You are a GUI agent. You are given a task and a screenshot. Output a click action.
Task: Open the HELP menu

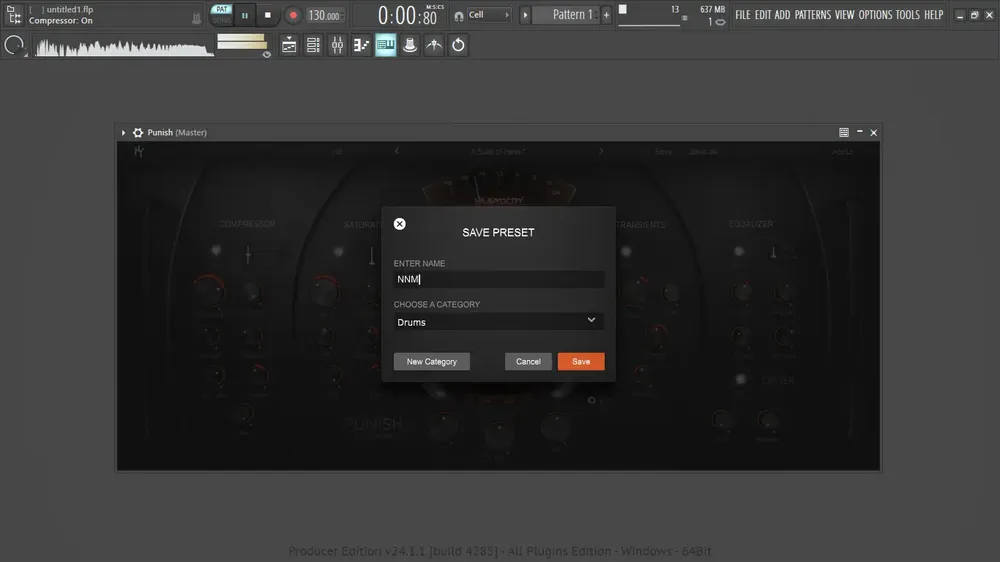coord(934,15)
